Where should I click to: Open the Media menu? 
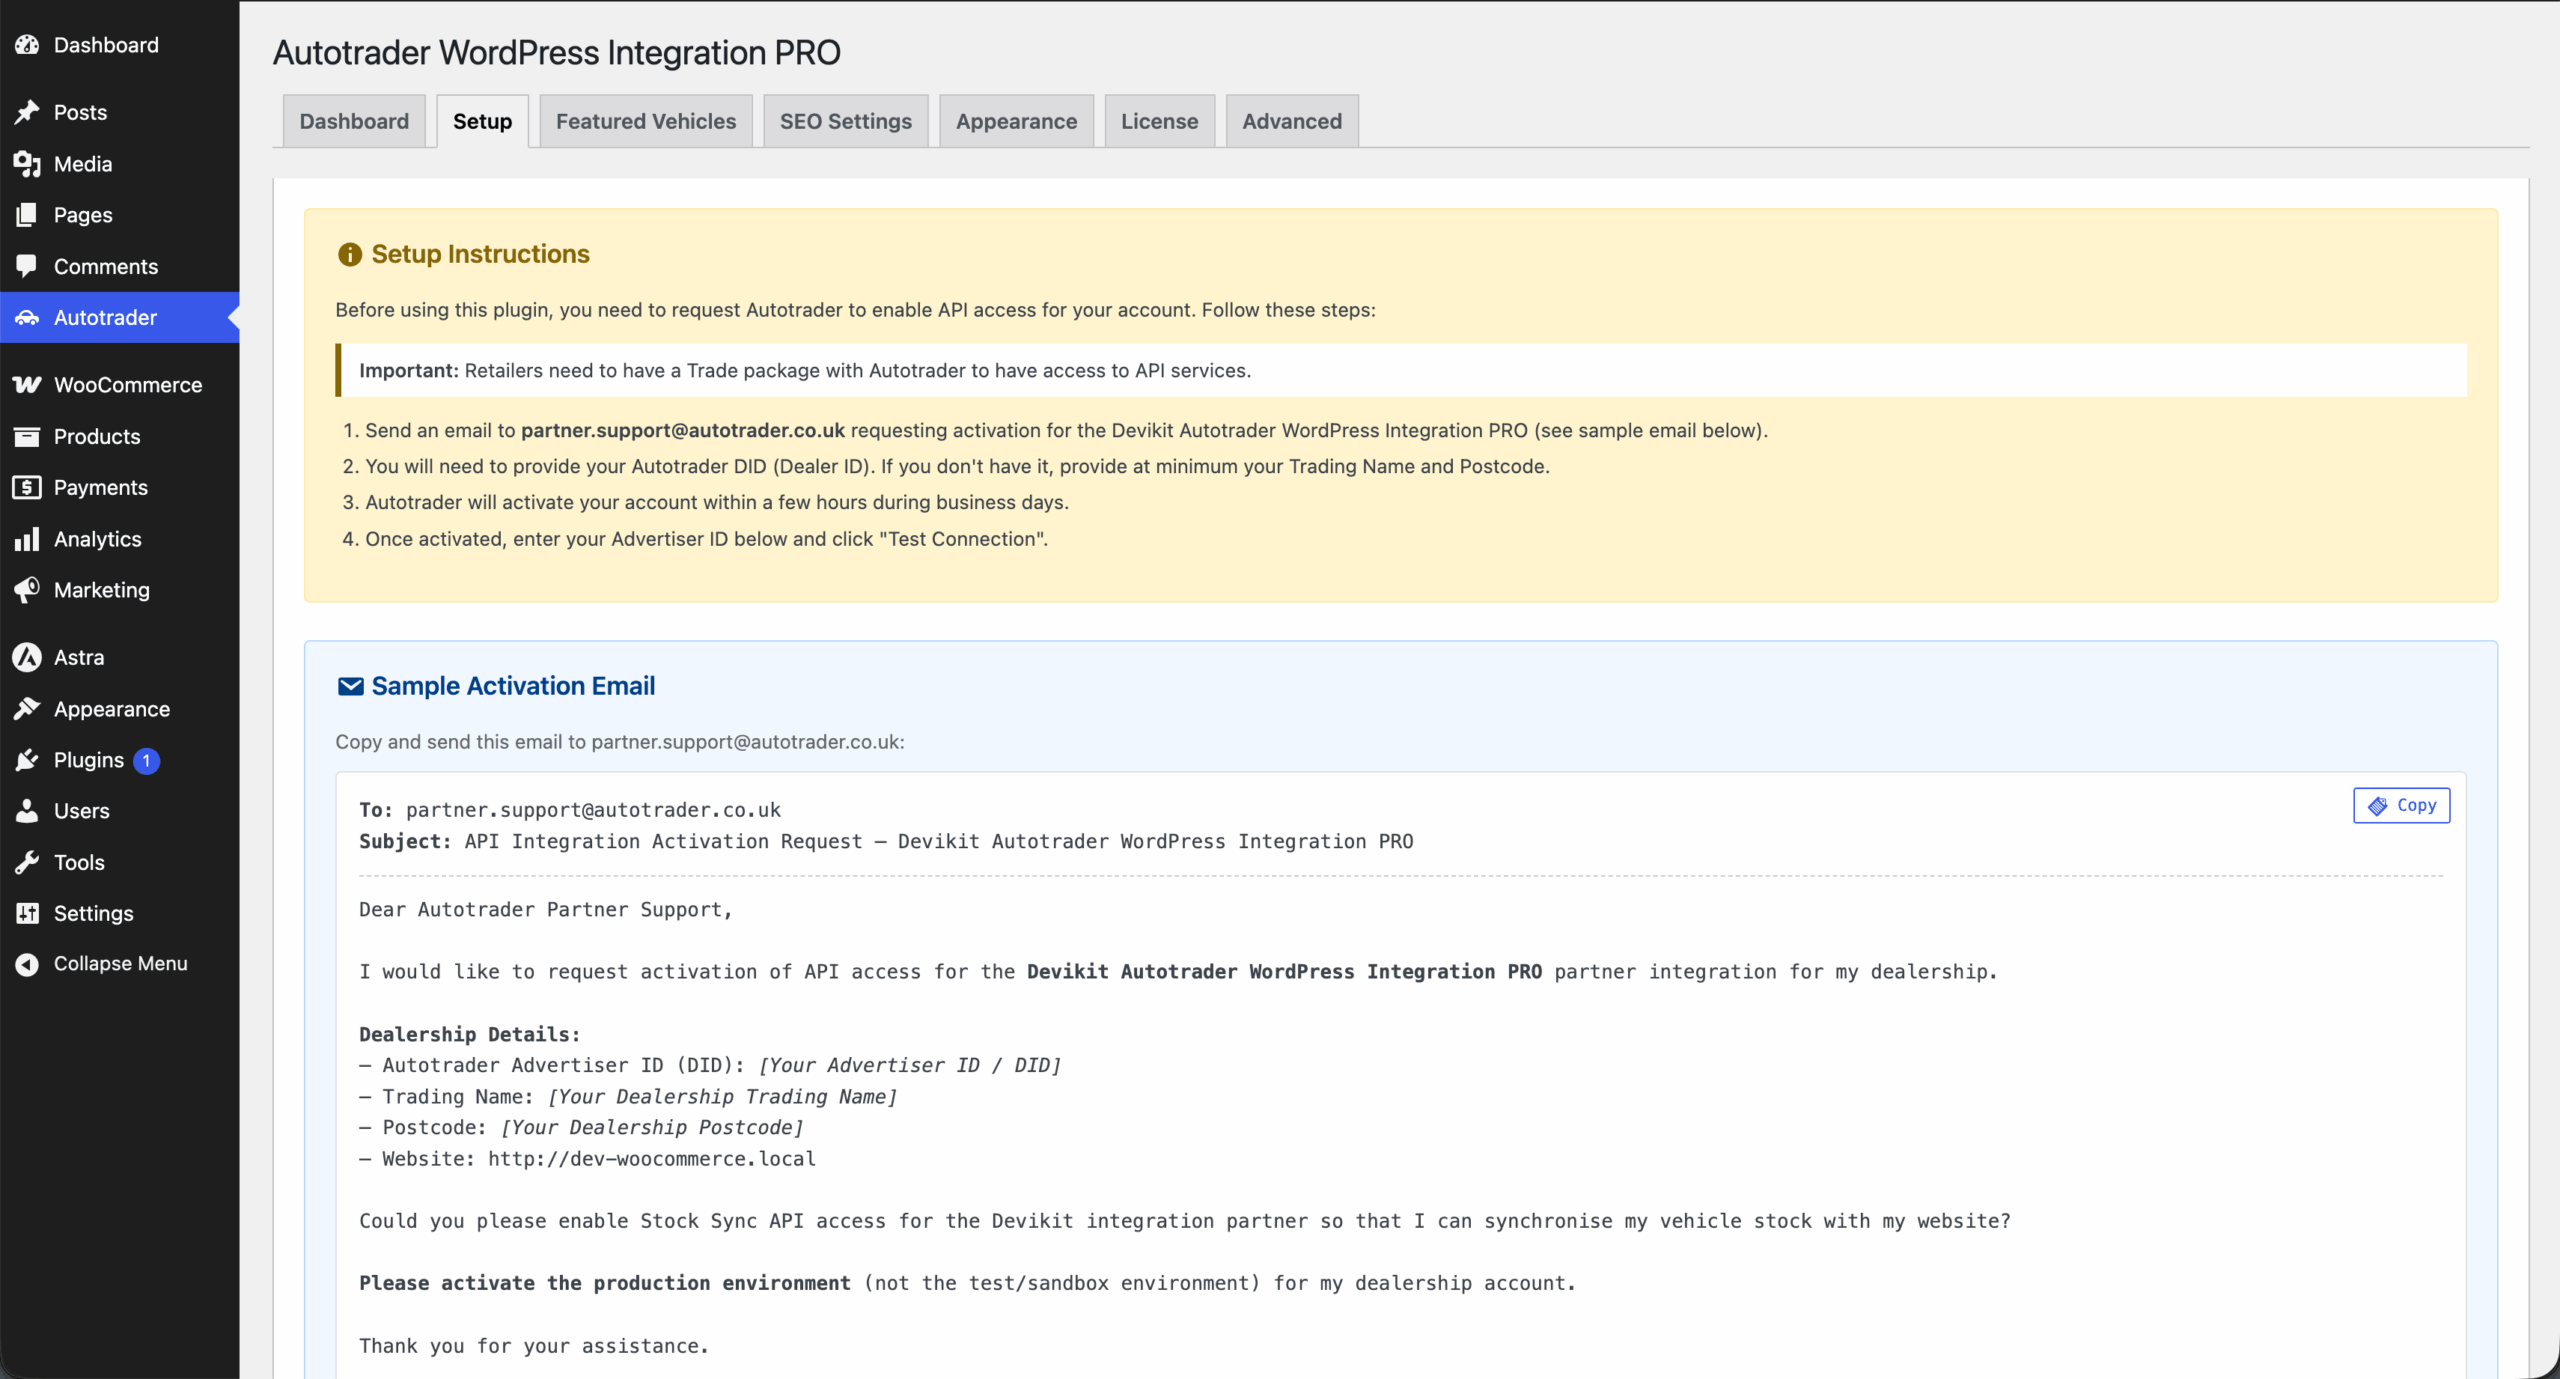click(120, 164)
